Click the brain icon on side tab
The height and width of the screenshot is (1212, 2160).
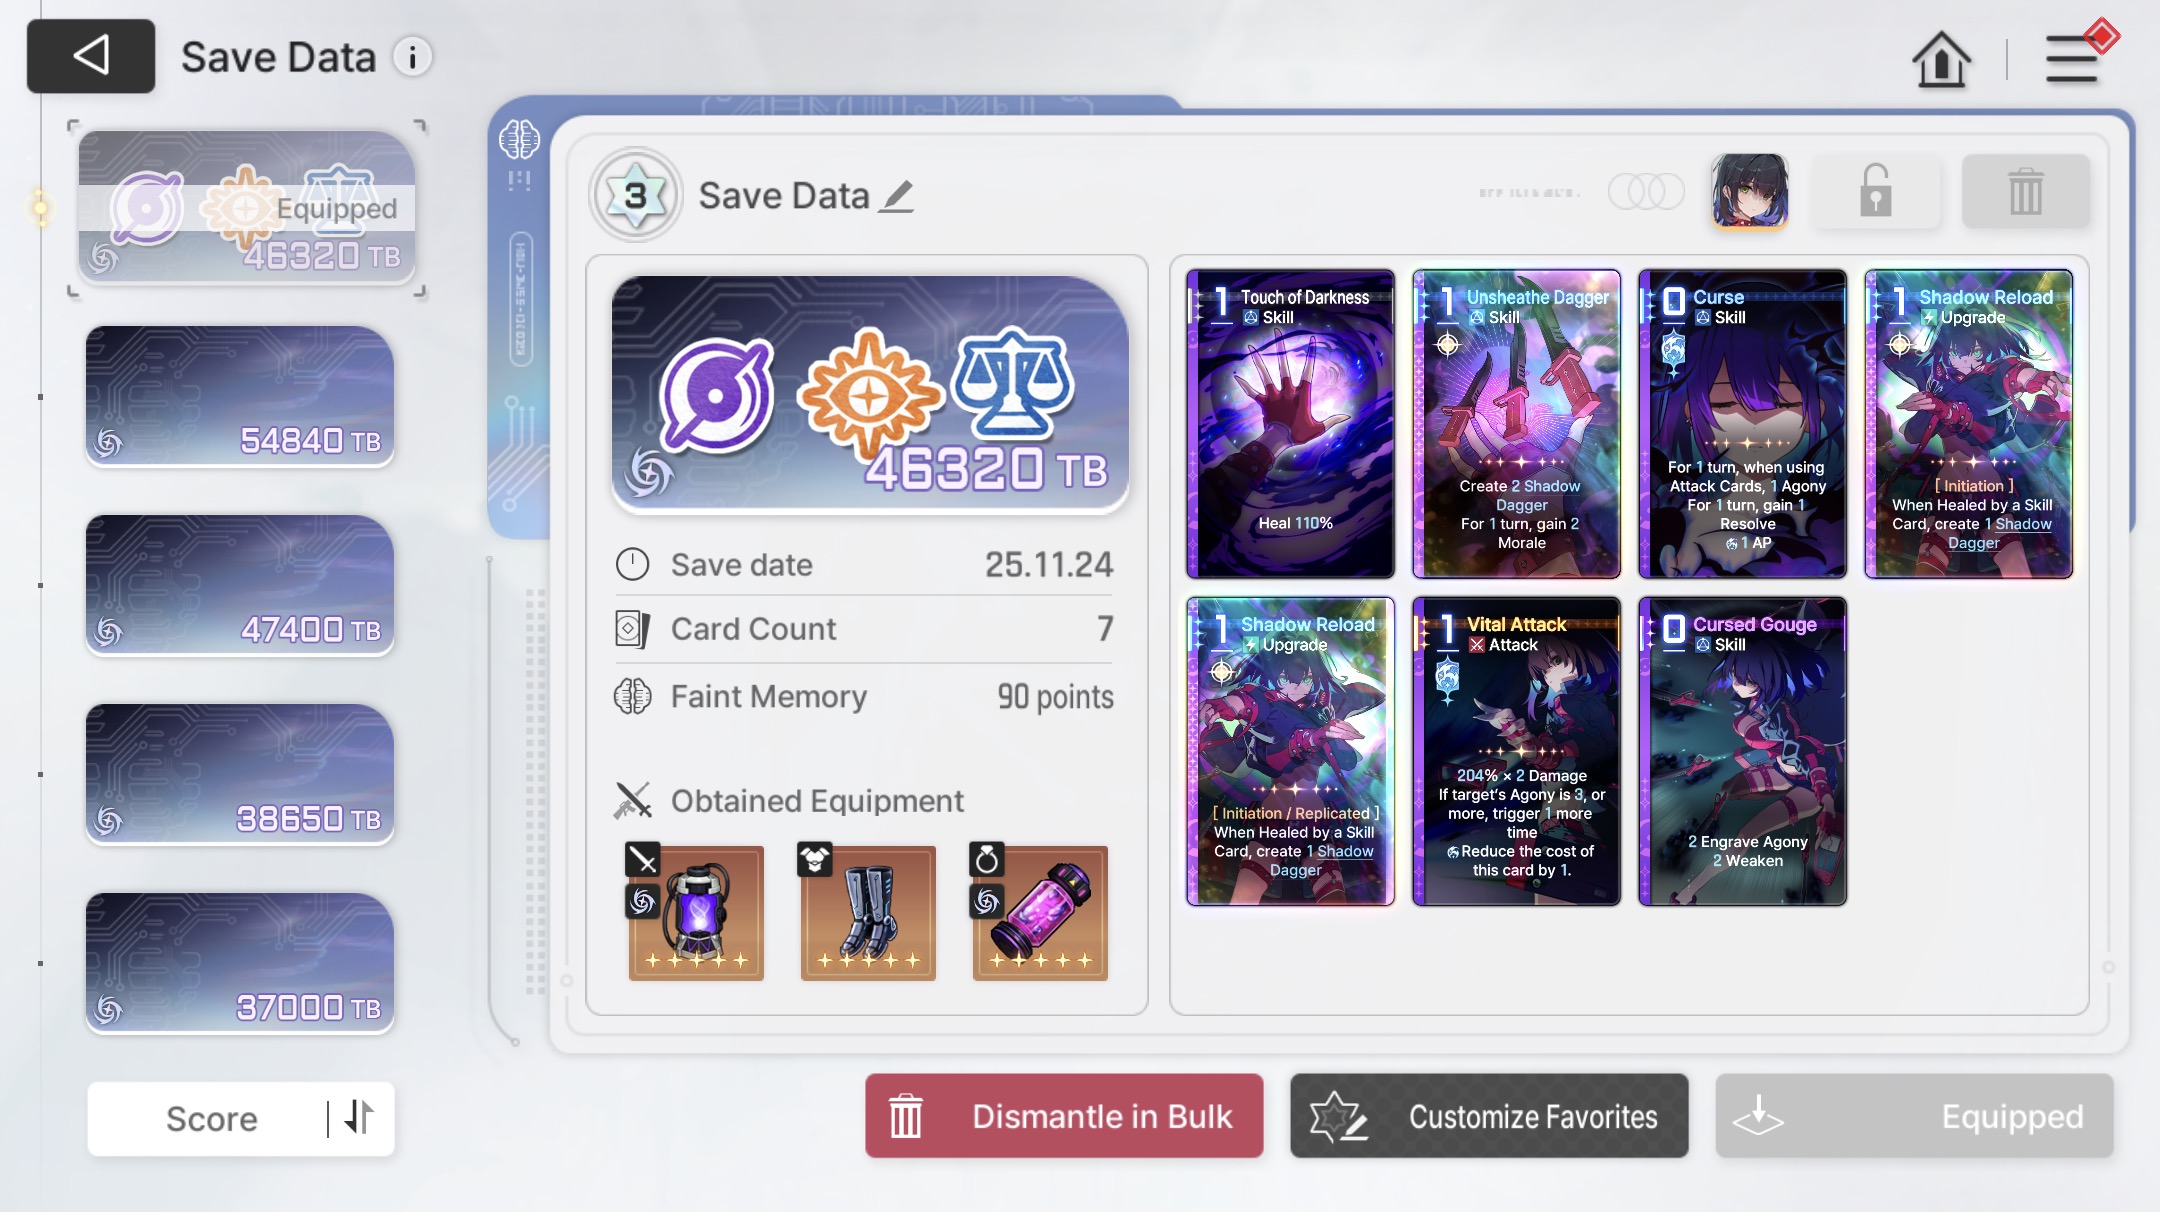coord(519,139)
